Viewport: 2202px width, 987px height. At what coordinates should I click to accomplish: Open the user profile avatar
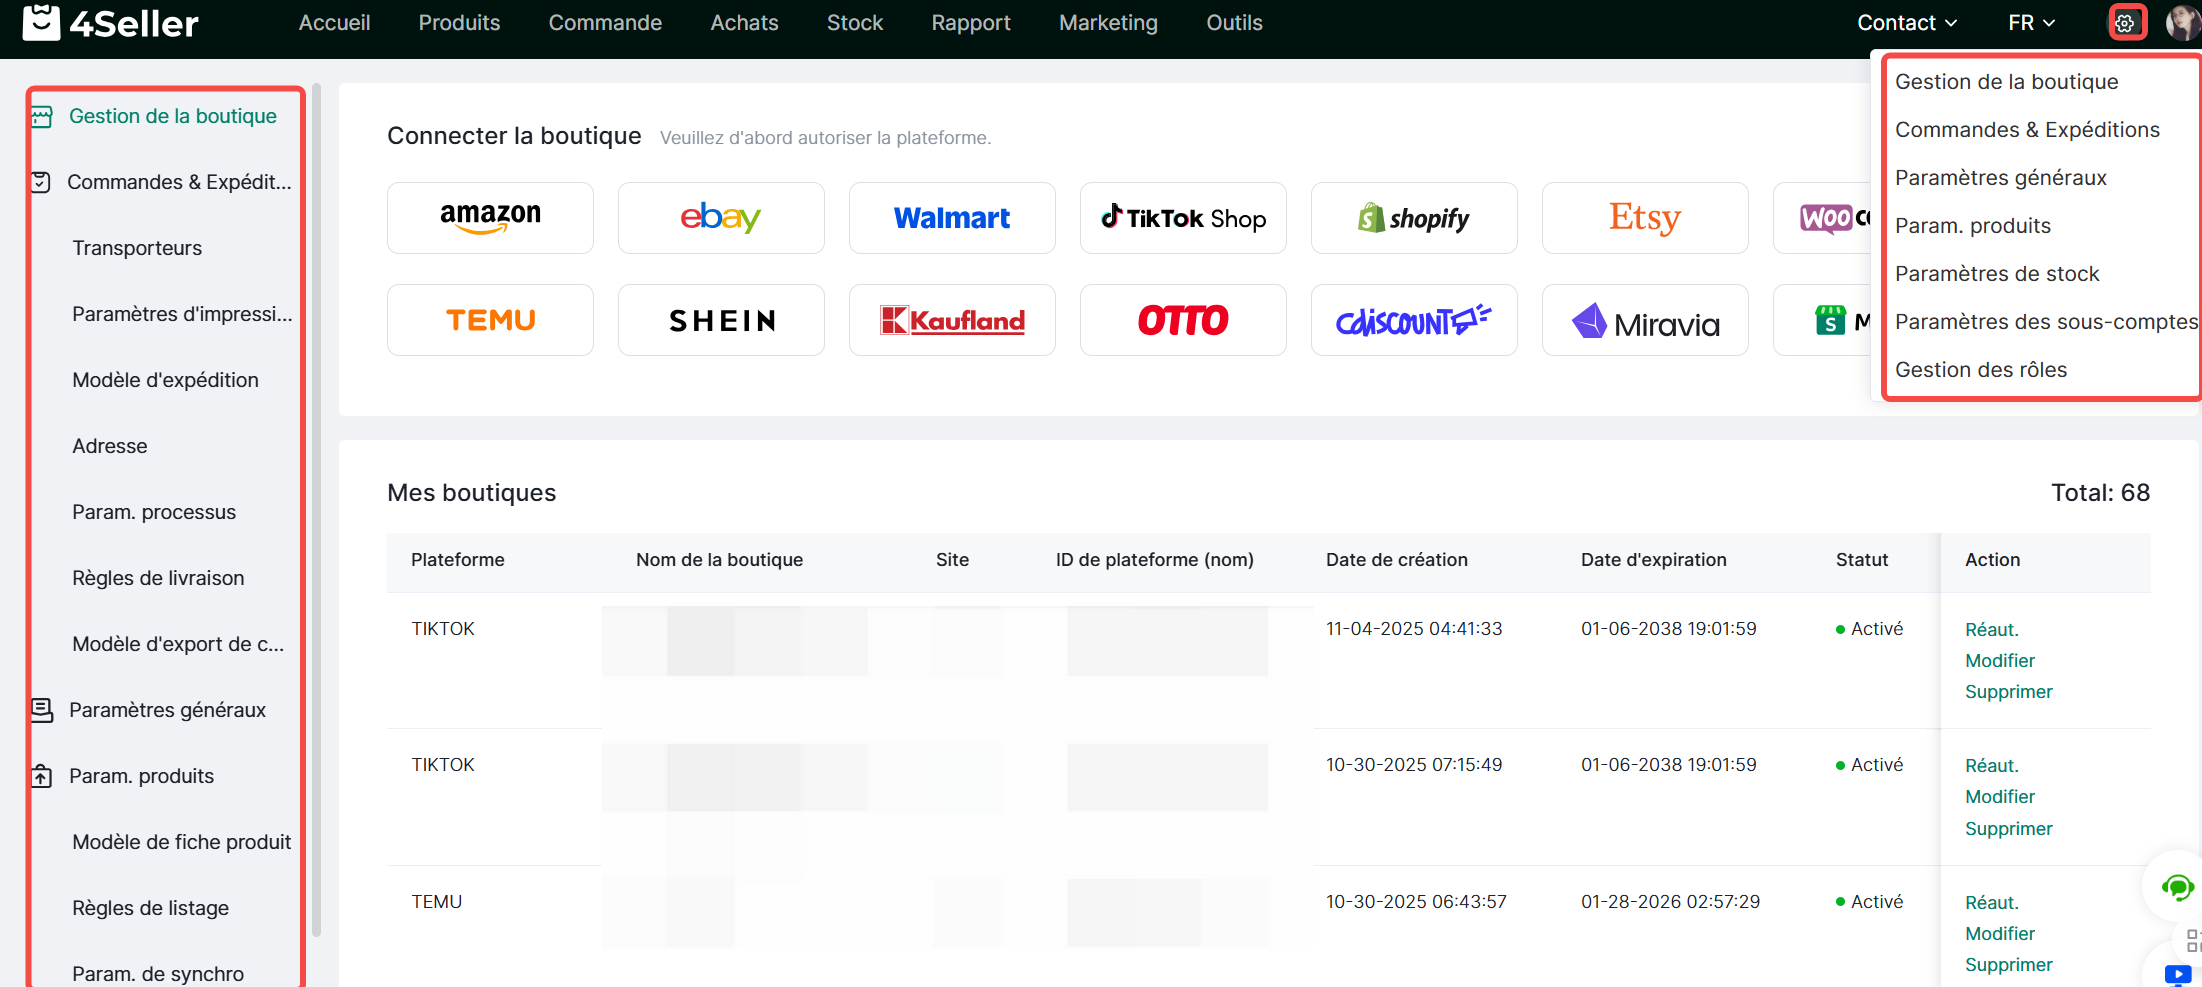(x=2183, y=23)
